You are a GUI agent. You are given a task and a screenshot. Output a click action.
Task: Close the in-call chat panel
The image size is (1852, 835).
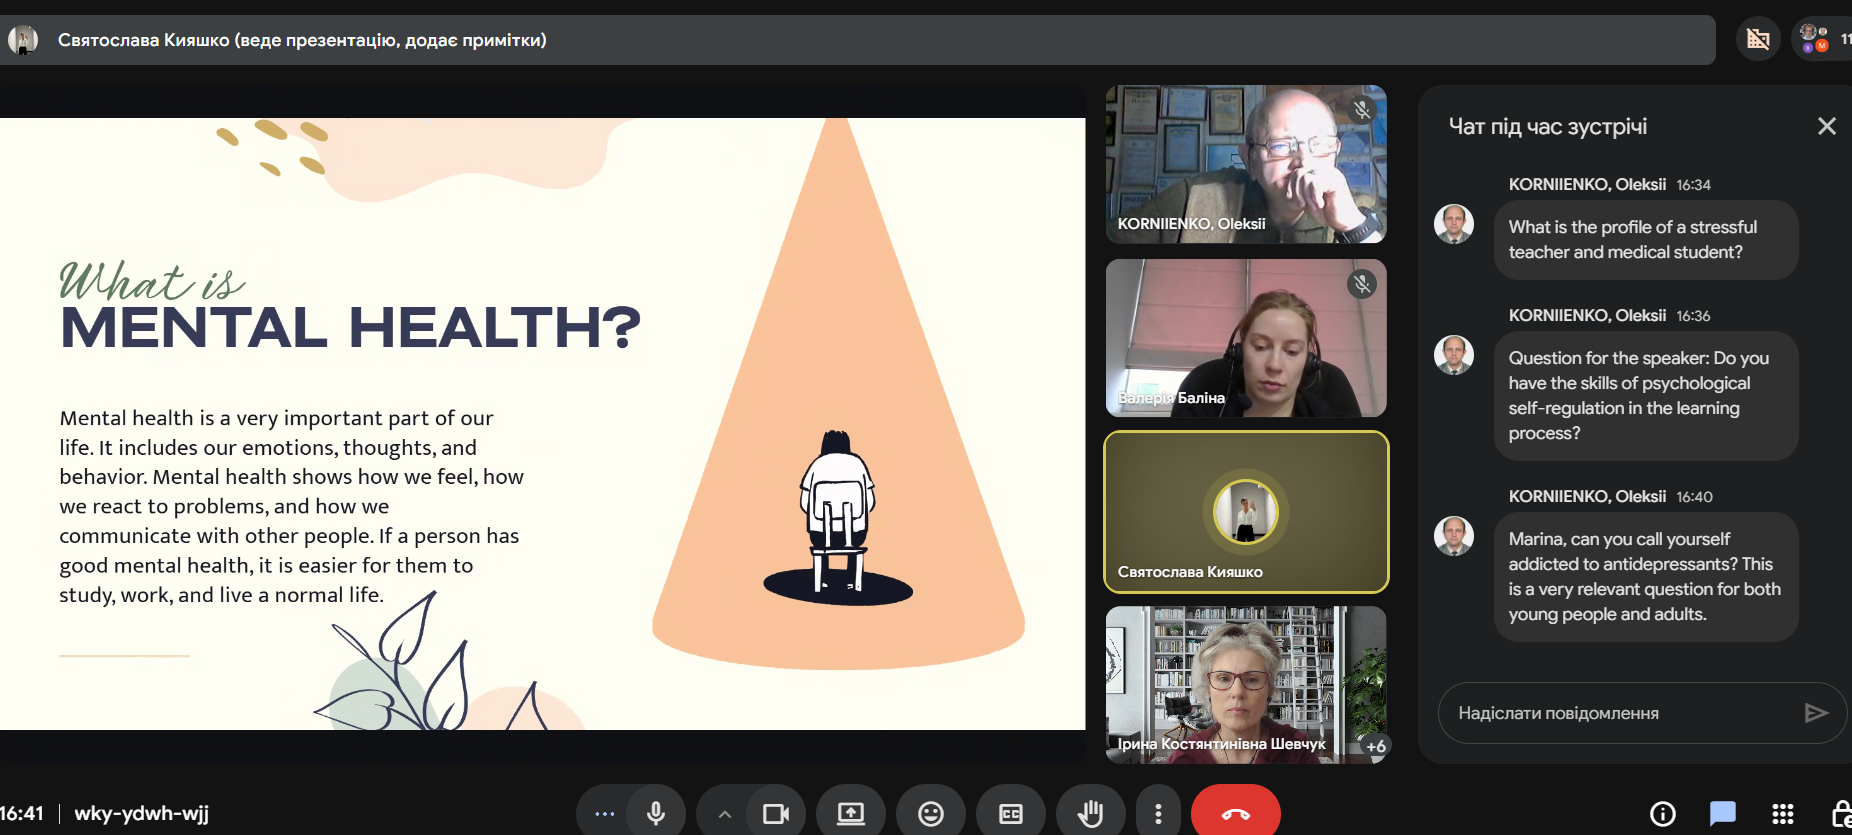click(x=1826, y=126)
